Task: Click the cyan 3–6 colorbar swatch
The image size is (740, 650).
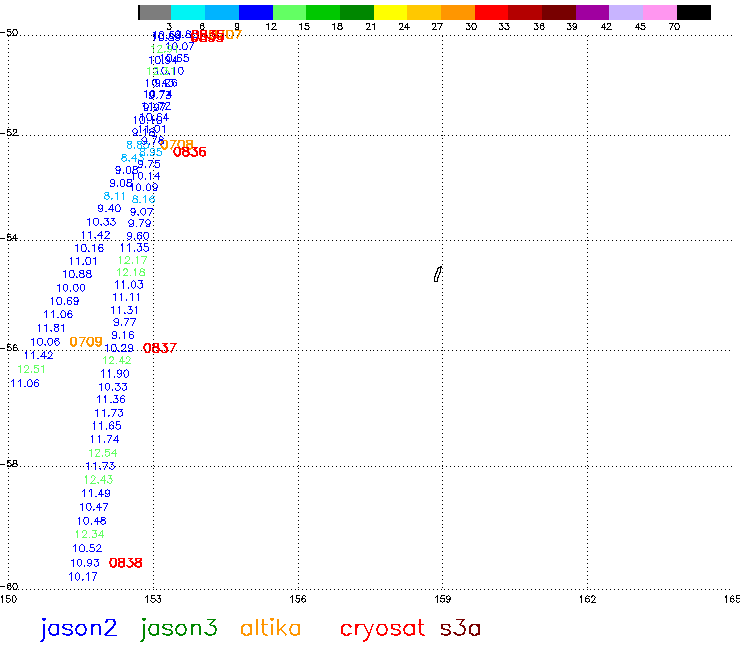Action: [188, 13]
